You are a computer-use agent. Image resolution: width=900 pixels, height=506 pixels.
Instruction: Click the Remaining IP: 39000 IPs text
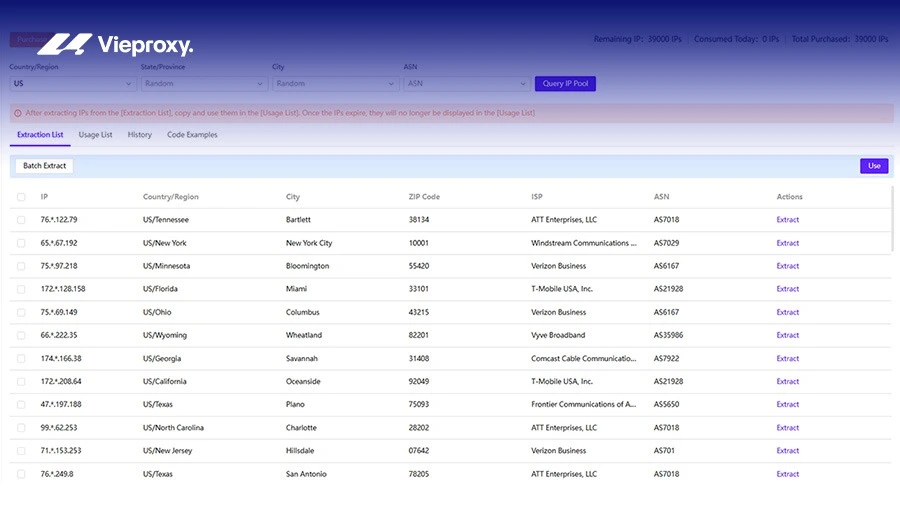(x=638, y=39)
